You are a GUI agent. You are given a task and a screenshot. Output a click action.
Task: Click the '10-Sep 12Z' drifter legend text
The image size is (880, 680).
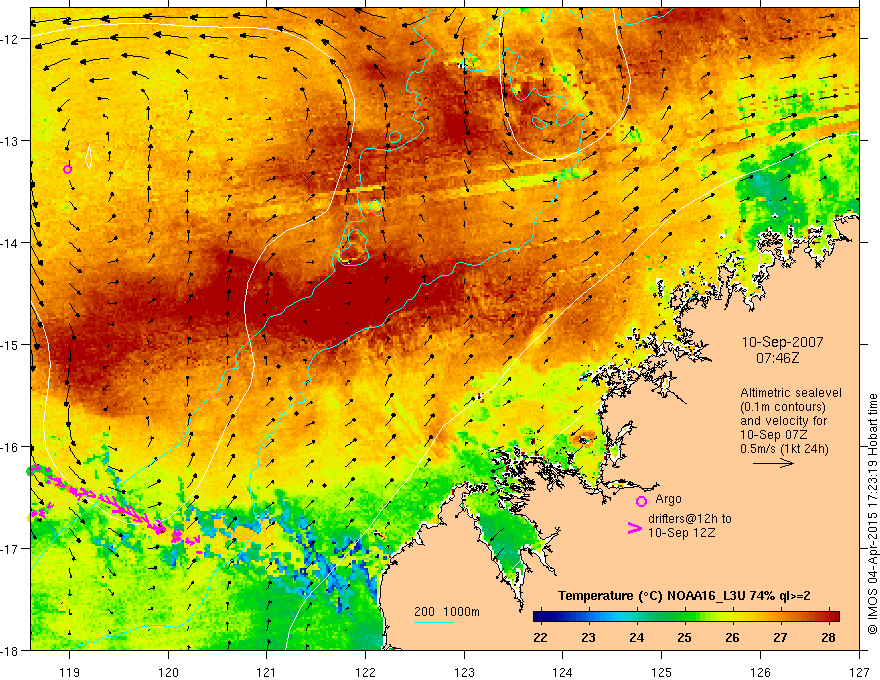point(681,532)
